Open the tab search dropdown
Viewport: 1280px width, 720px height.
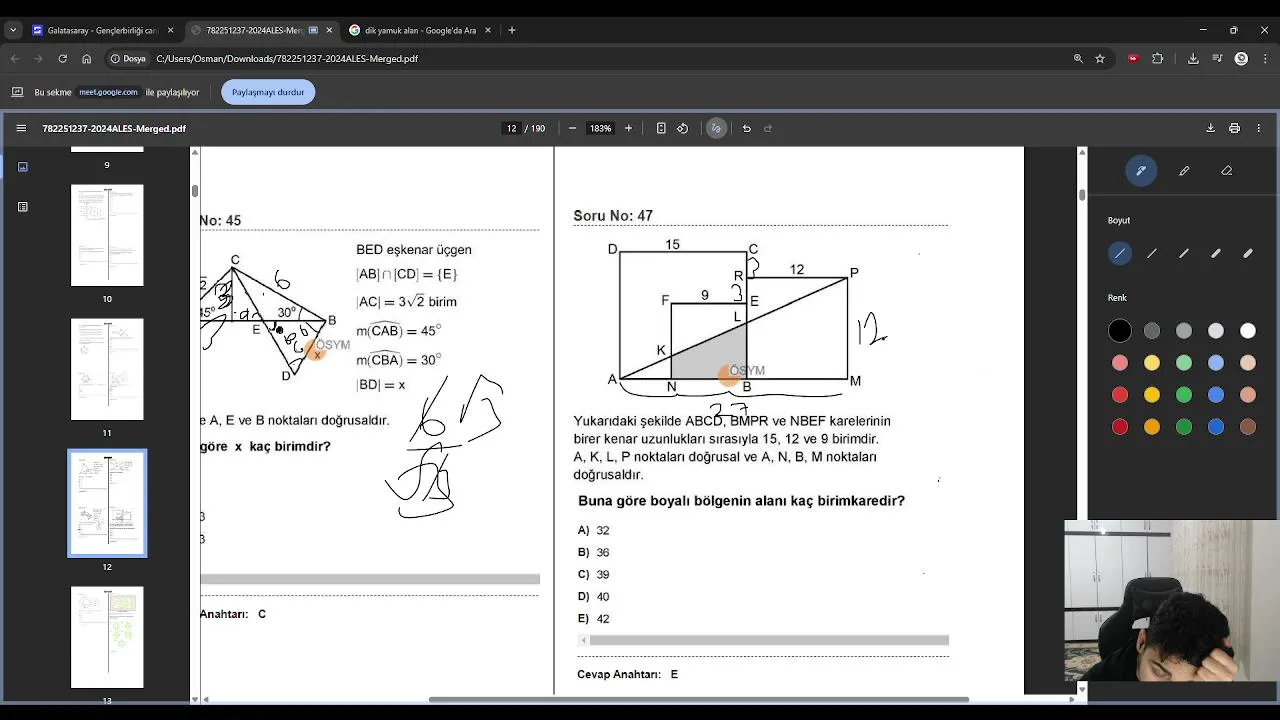pyautogui.click(x=13, y=30)
